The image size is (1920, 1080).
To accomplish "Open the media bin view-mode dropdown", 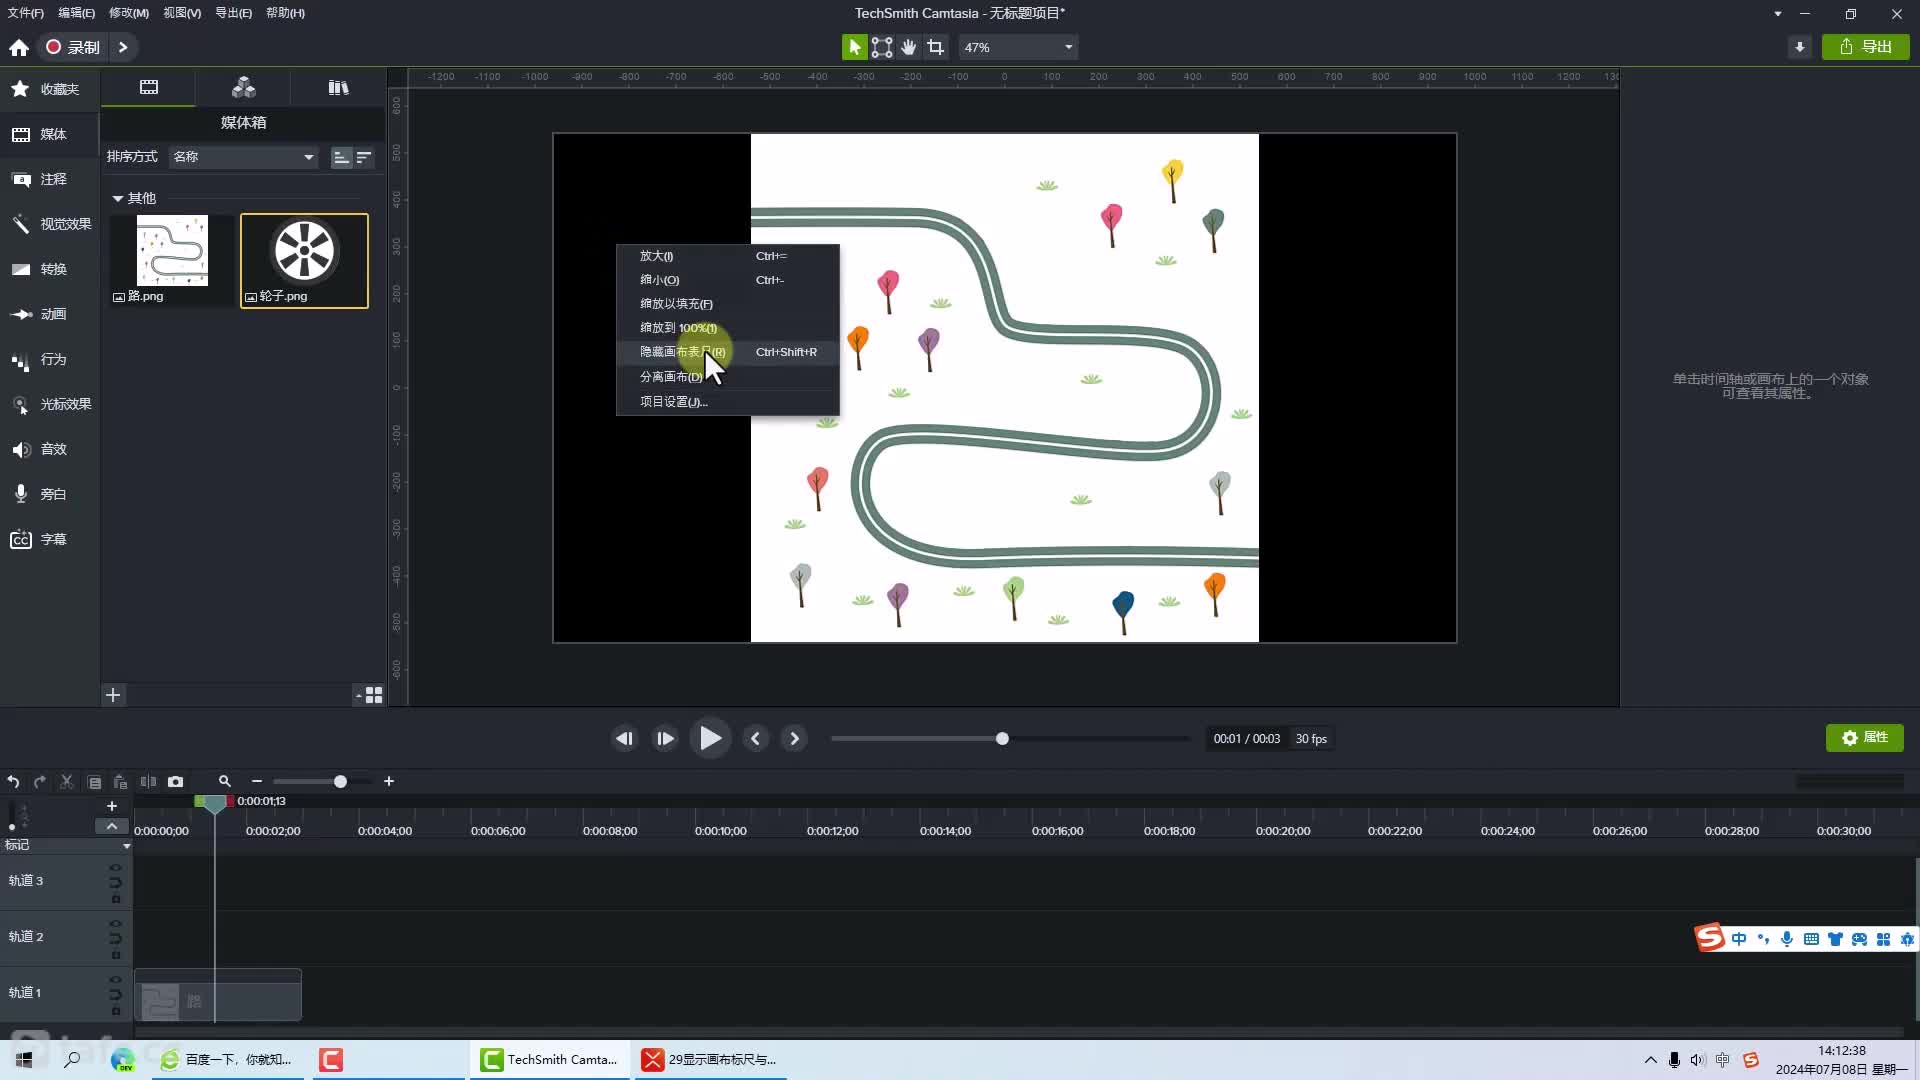I will coord(368,695).
